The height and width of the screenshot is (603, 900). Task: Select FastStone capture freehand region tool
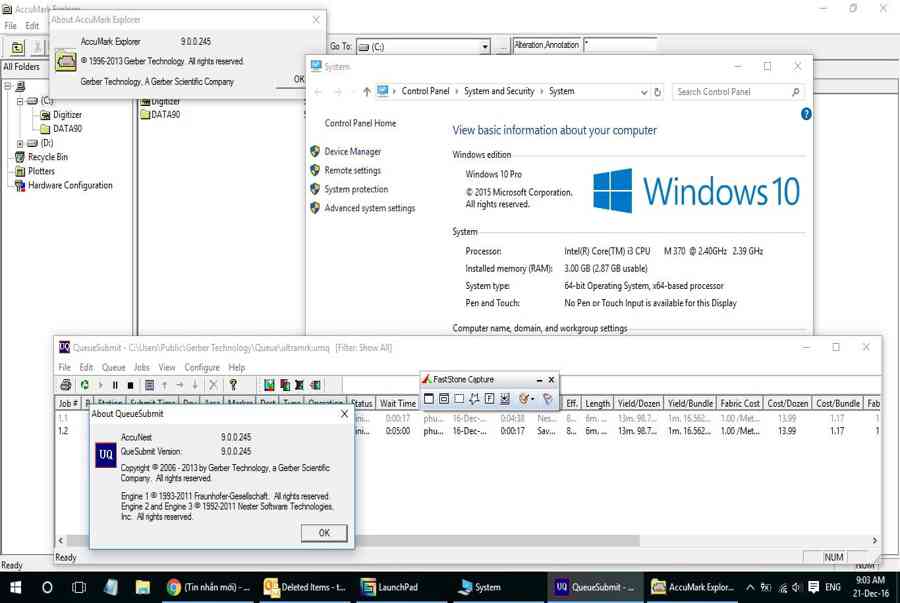tap(474, 398)
